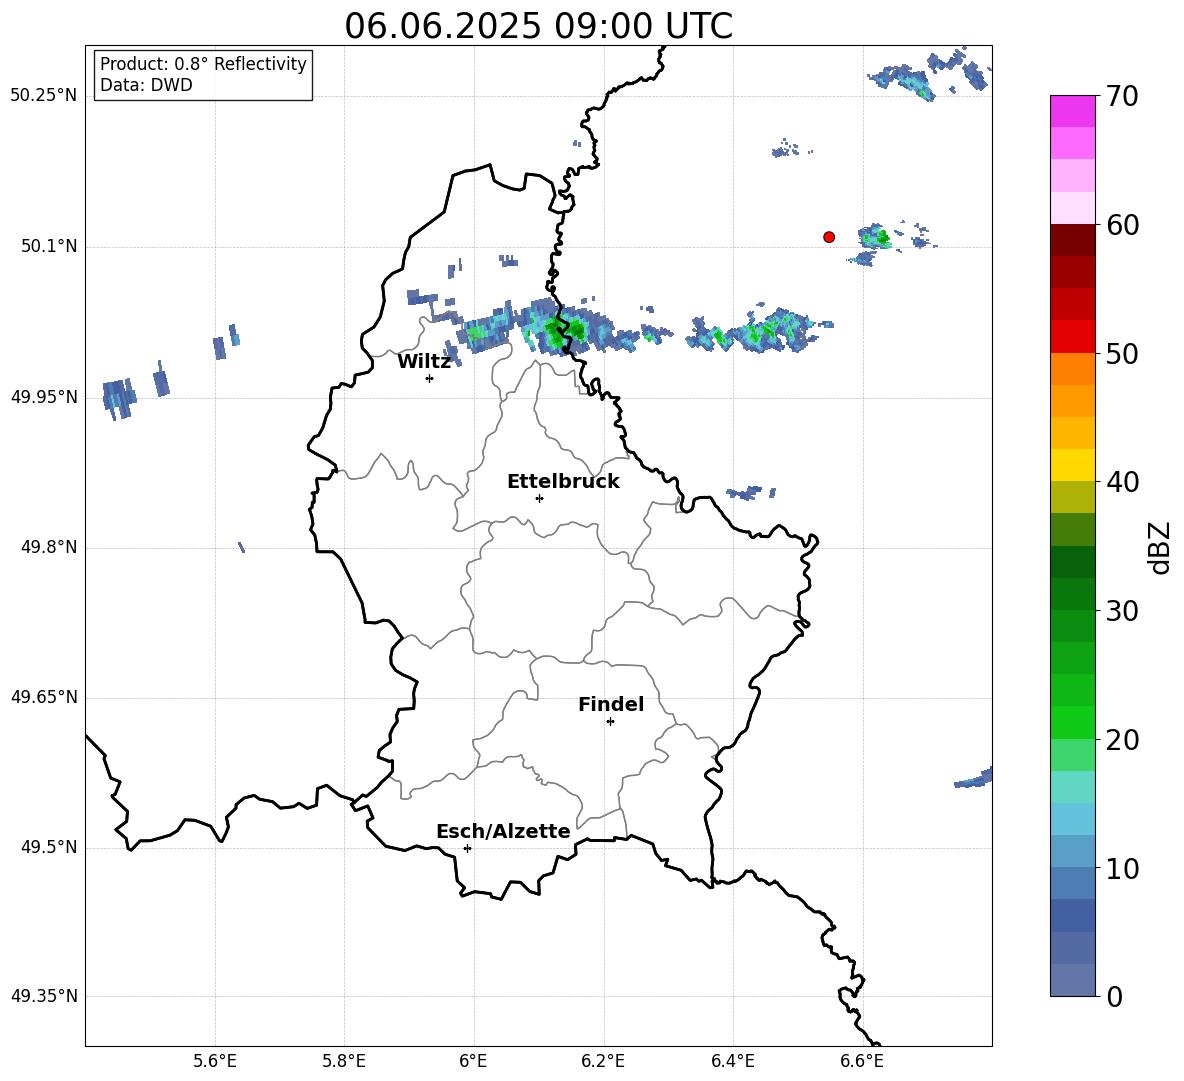Click the 60 colorbar tick label
Viewport: 1184px width, 1081px height.
[1121, 225]
